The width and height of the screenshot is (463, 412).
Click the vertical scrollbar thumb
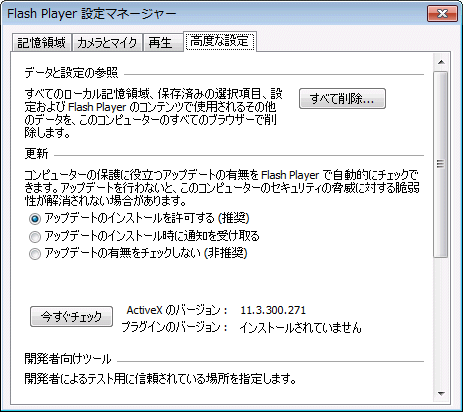pos(441,164)
